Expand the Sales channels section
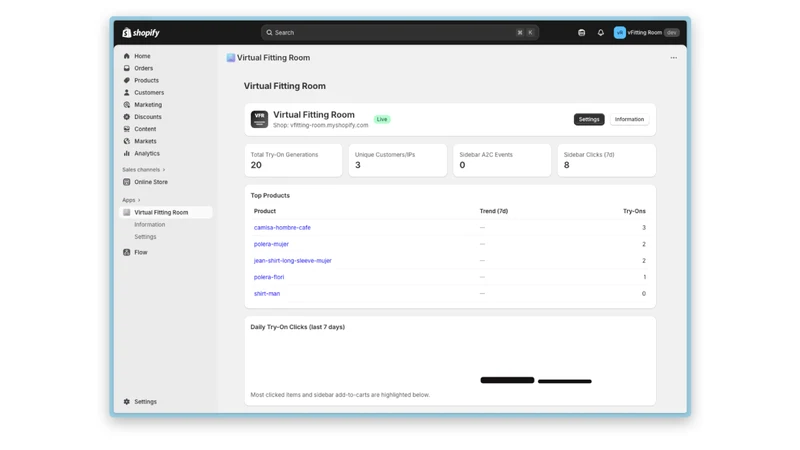This screenshot has height=450, width=800. click(143, 170)
